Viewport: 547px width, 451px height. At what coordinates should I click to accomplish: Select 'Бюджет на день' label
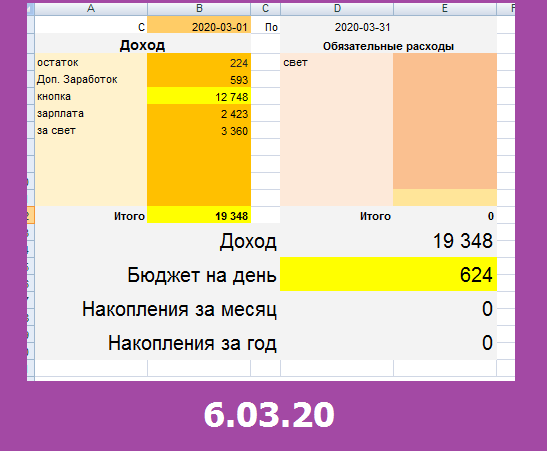coord(202,275)
